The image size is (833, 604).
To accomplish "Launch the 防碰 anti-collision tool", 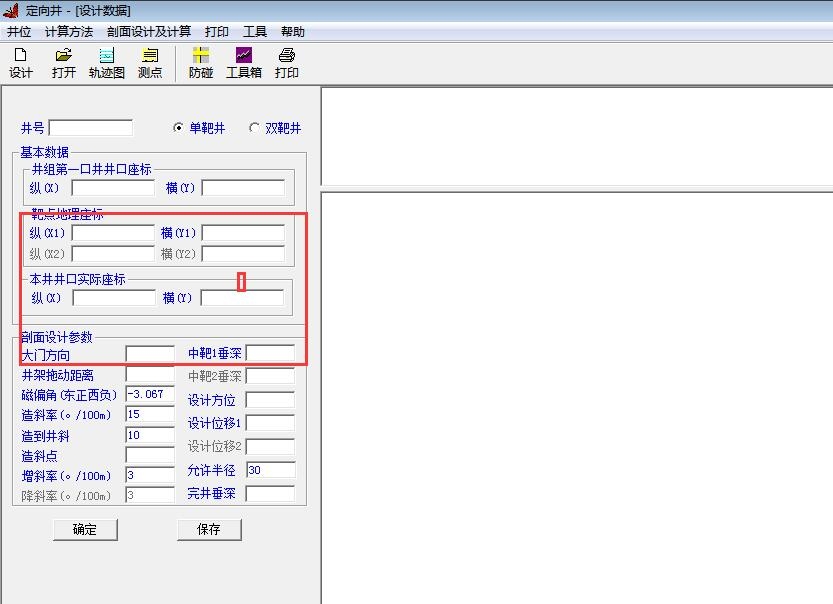I will (201, 62).
